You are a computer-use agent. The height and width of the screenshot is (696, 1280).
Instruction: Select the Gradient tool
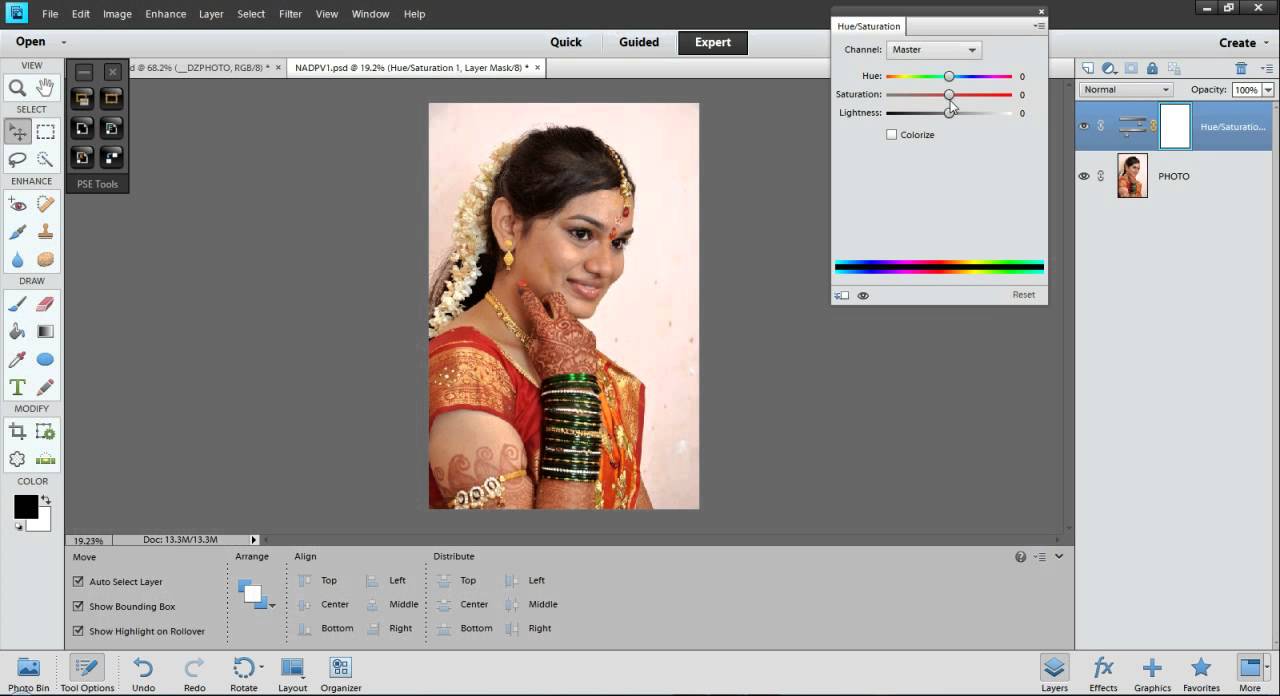coord(45,332)
